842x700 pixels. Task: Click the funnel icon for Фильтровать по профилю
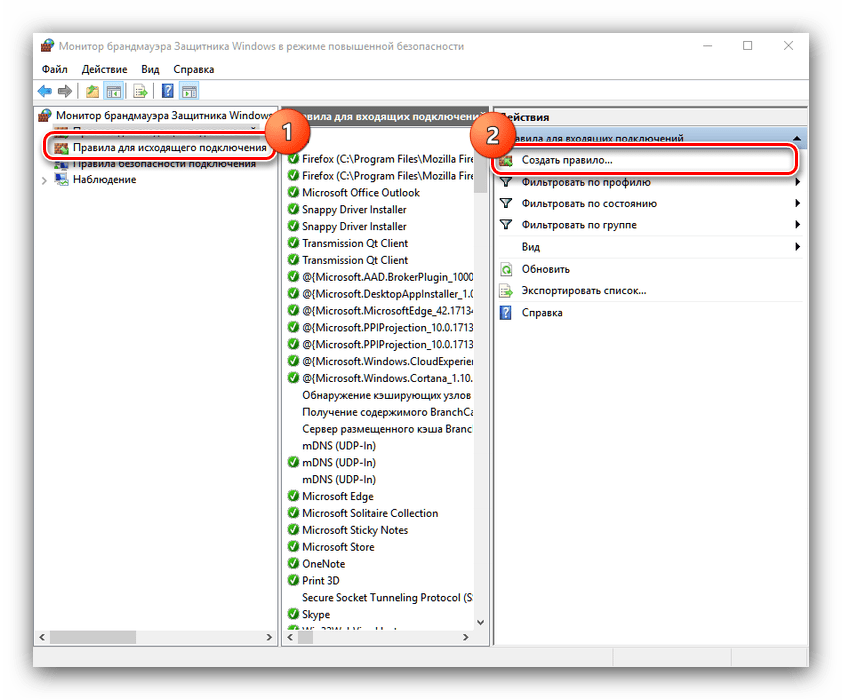tap(506, 182)
